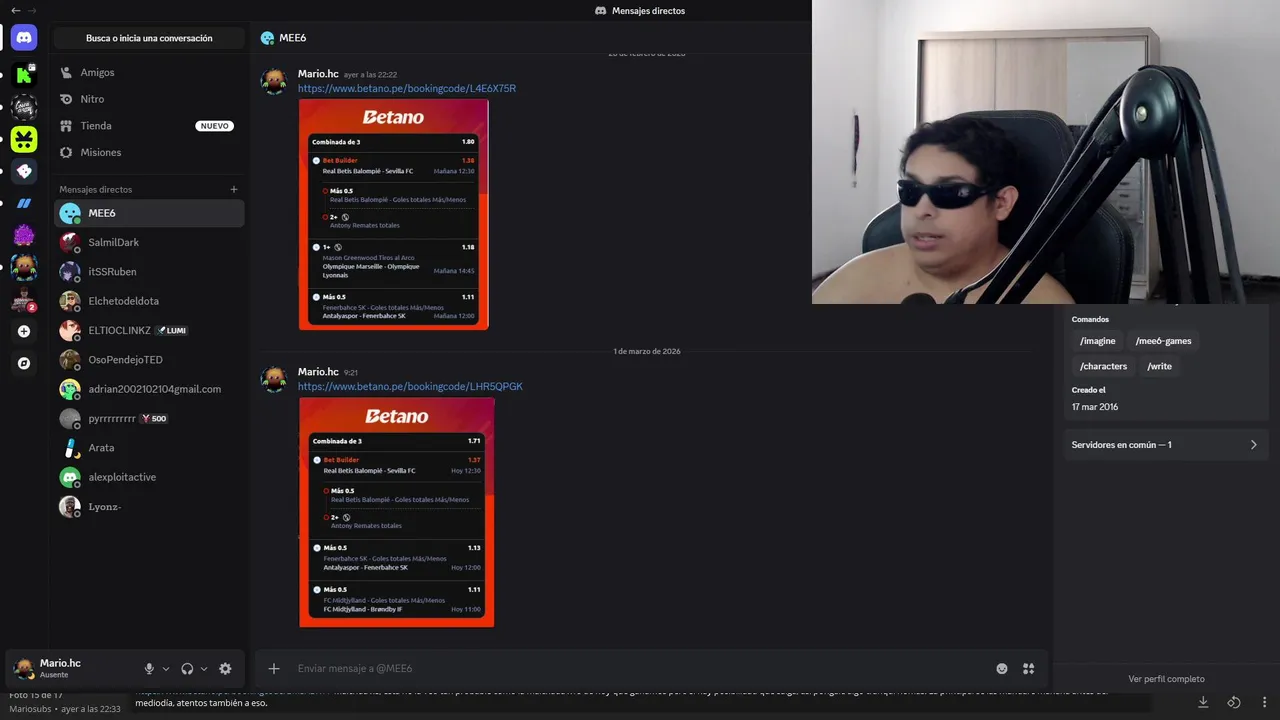Click the /write command chip
The height and width of the screenshot is (720, 1280).
click(1159, 366)
